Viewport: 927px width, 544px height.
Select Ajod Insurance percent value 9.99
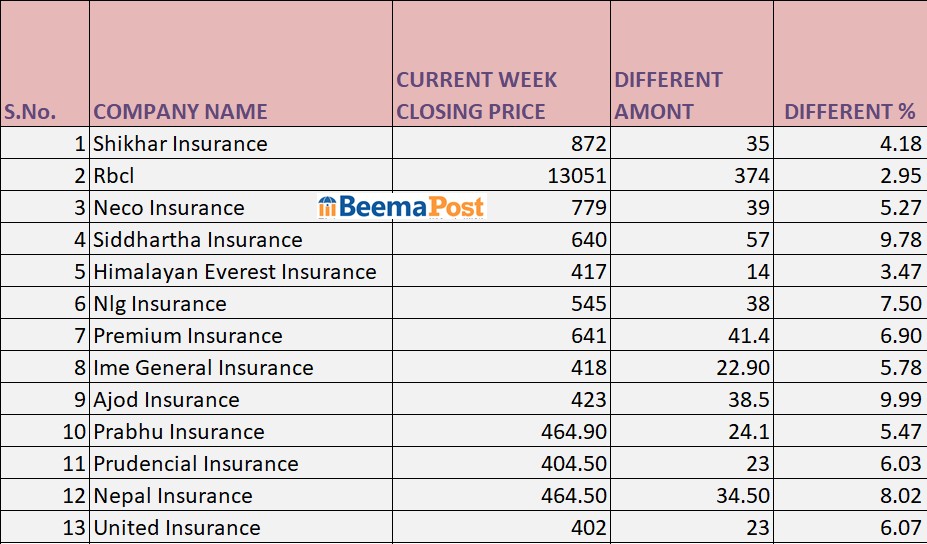tap(901, 399)
